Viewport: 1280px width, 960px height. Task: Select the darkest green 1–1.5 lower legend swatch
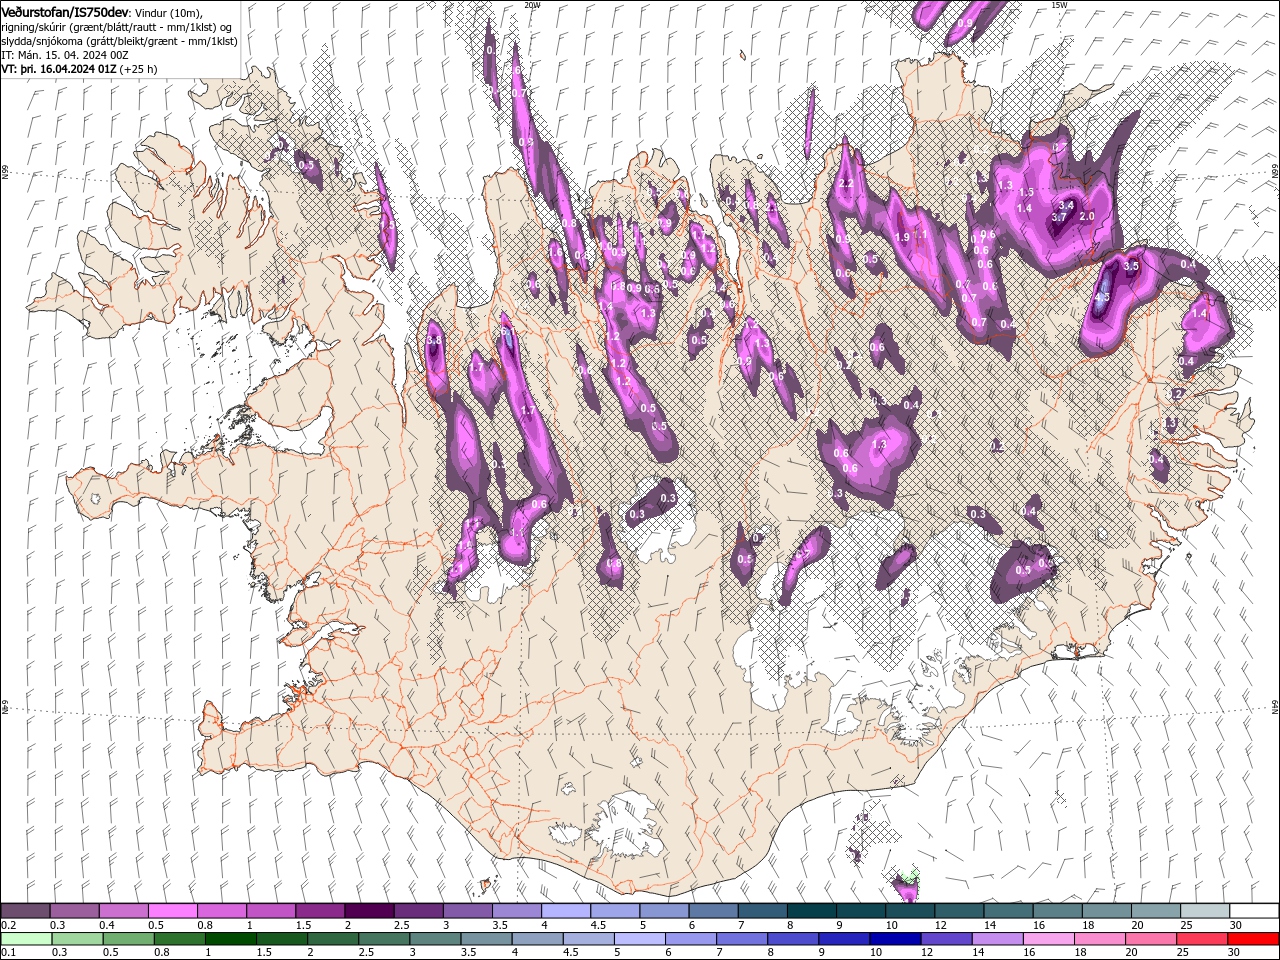coord(230,939)
